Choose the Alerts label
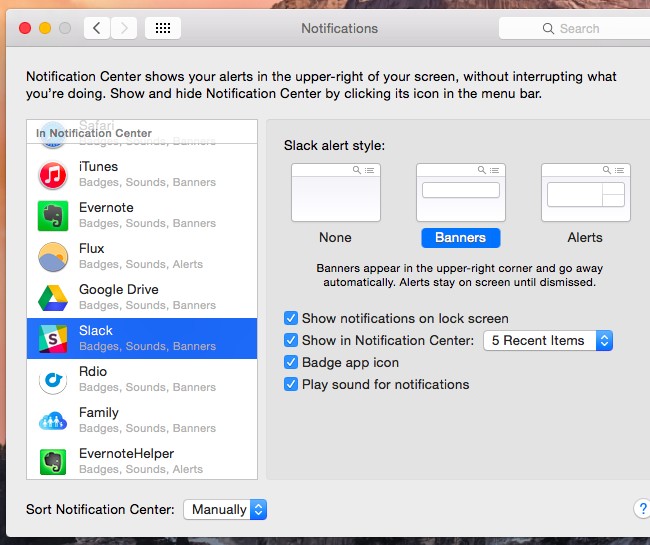650x545 pixels. pos(585,237)
